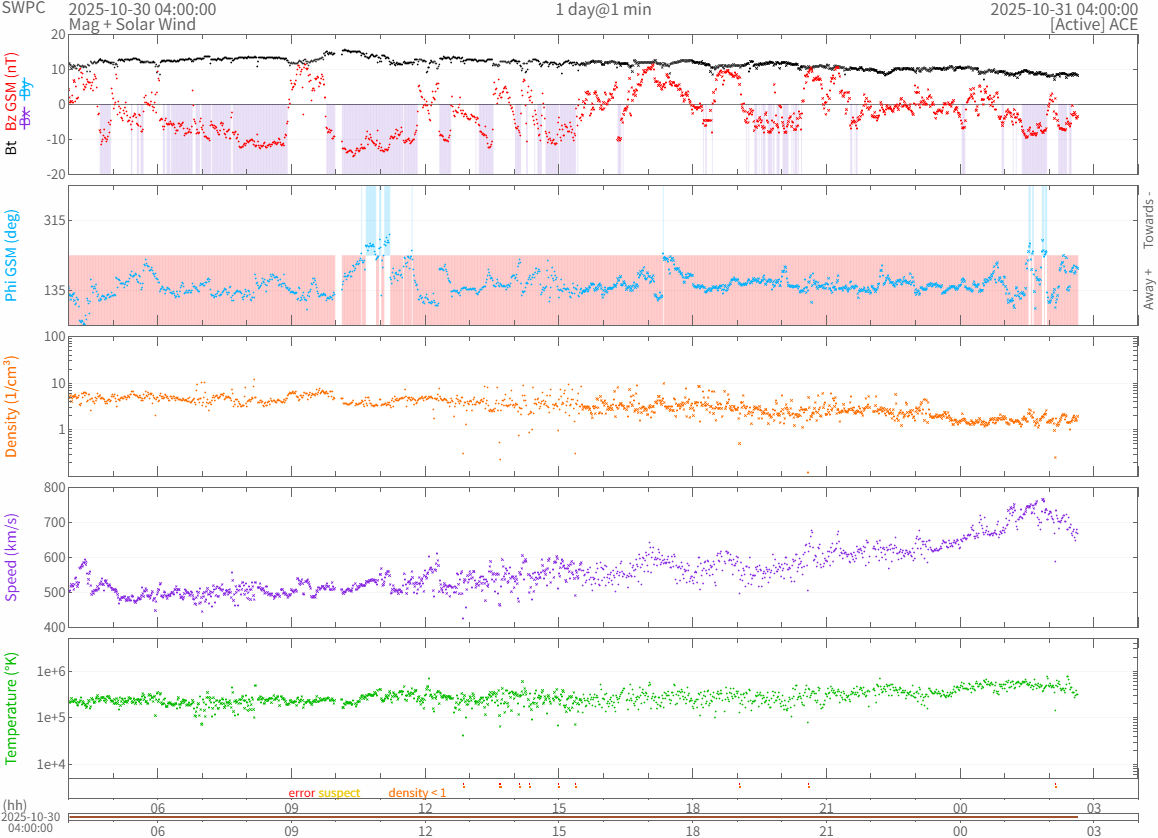Click the 09 hour label above the timeline bar
Image resolution: width=1158 pixels, height=838 pixels.
pos(292,808)
